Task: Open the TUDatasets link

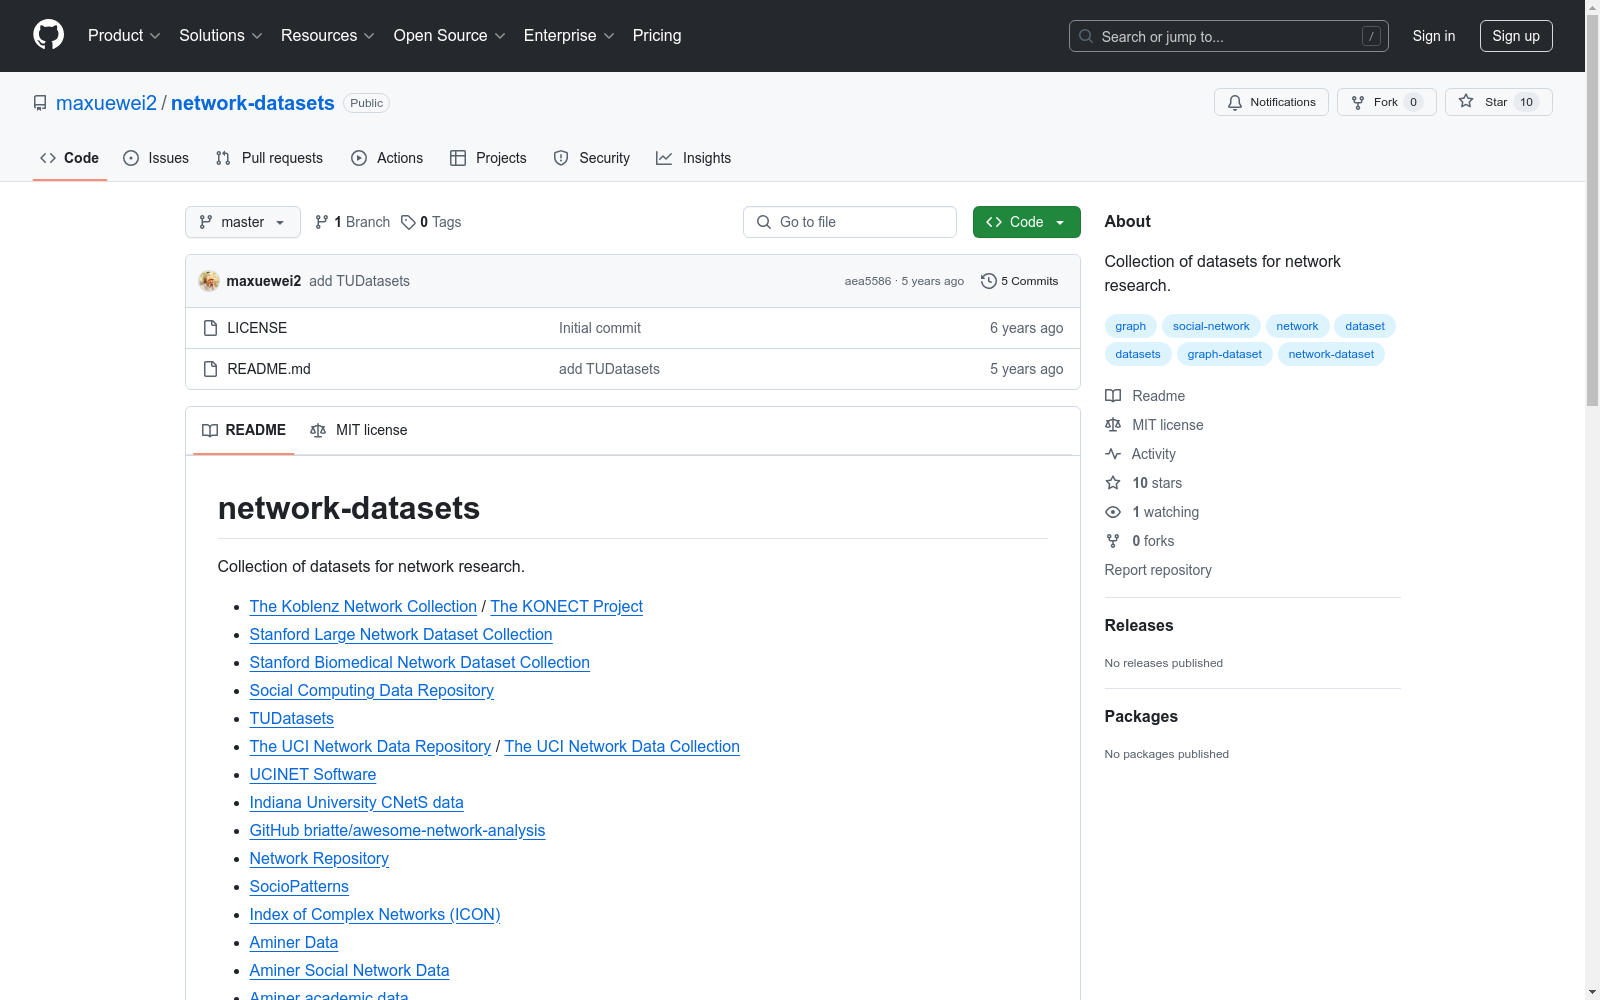Action: point(291,718)
